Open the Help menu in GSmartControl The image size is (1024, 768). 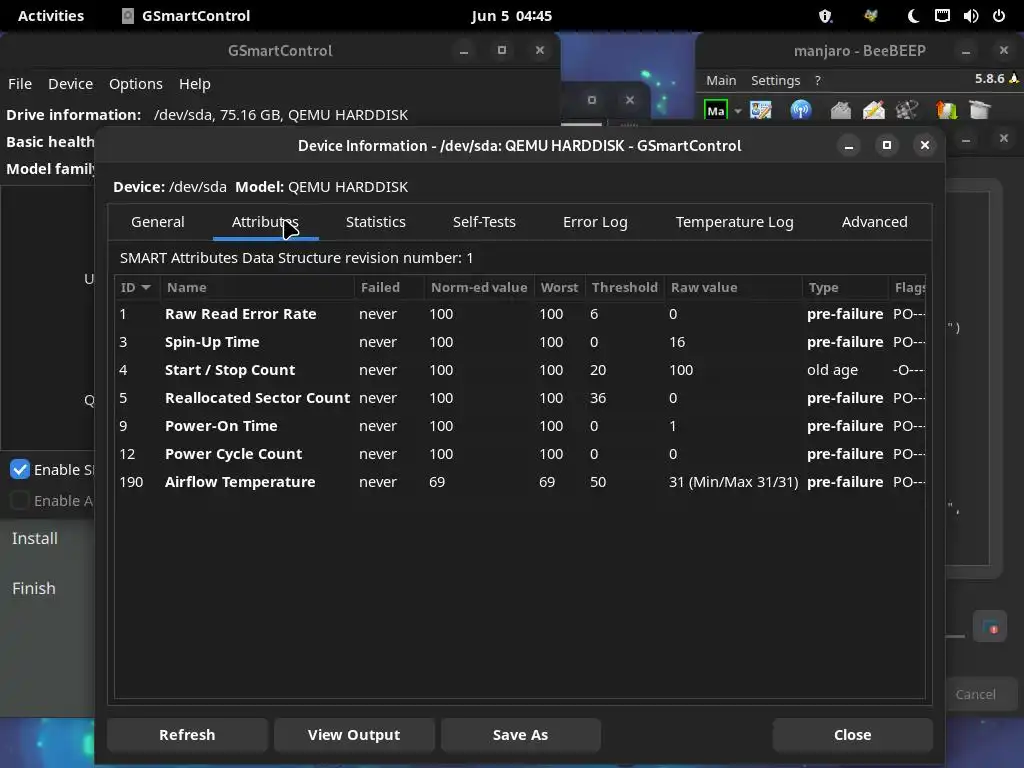[195, 84]
